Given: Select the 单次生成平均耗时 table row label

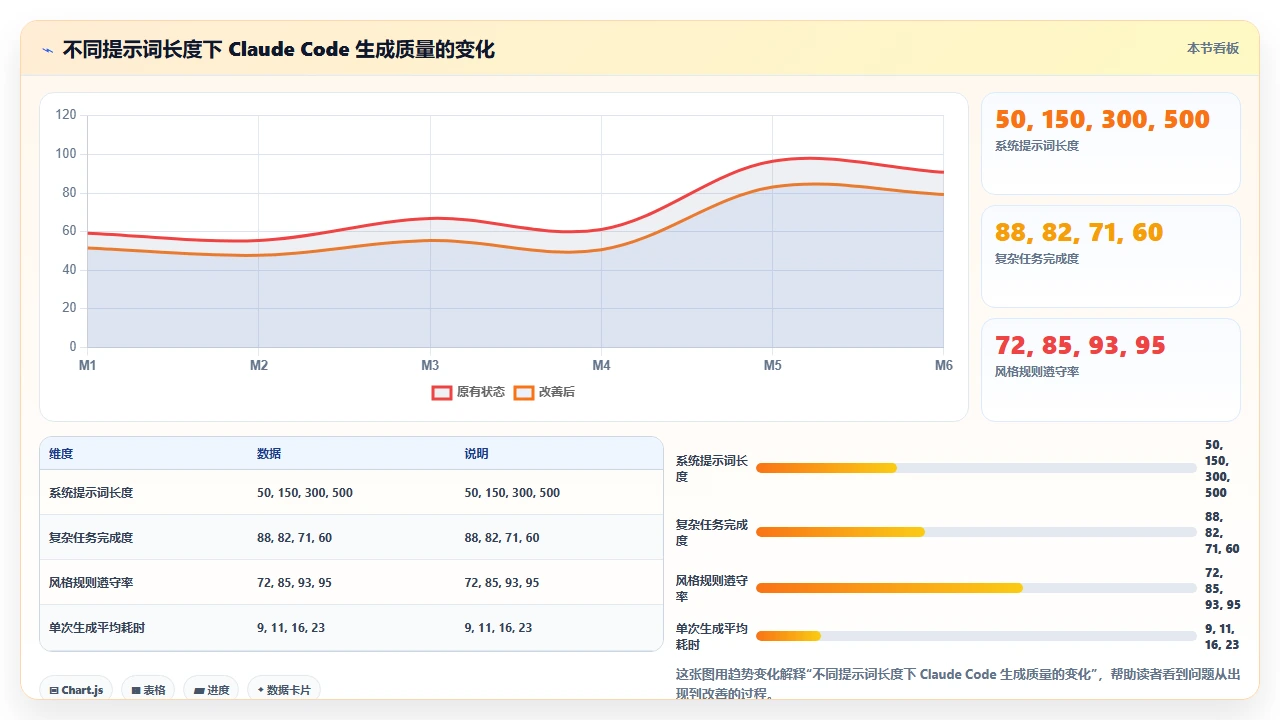Looking at the screenshot, I should (x=97, y=628).
